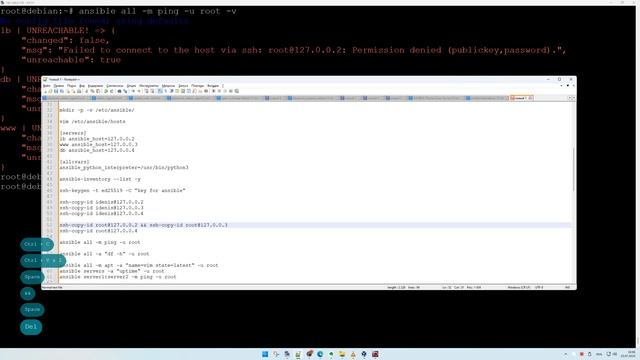
Task: Click the Save All toolbar icon
Action: (62, 91)
